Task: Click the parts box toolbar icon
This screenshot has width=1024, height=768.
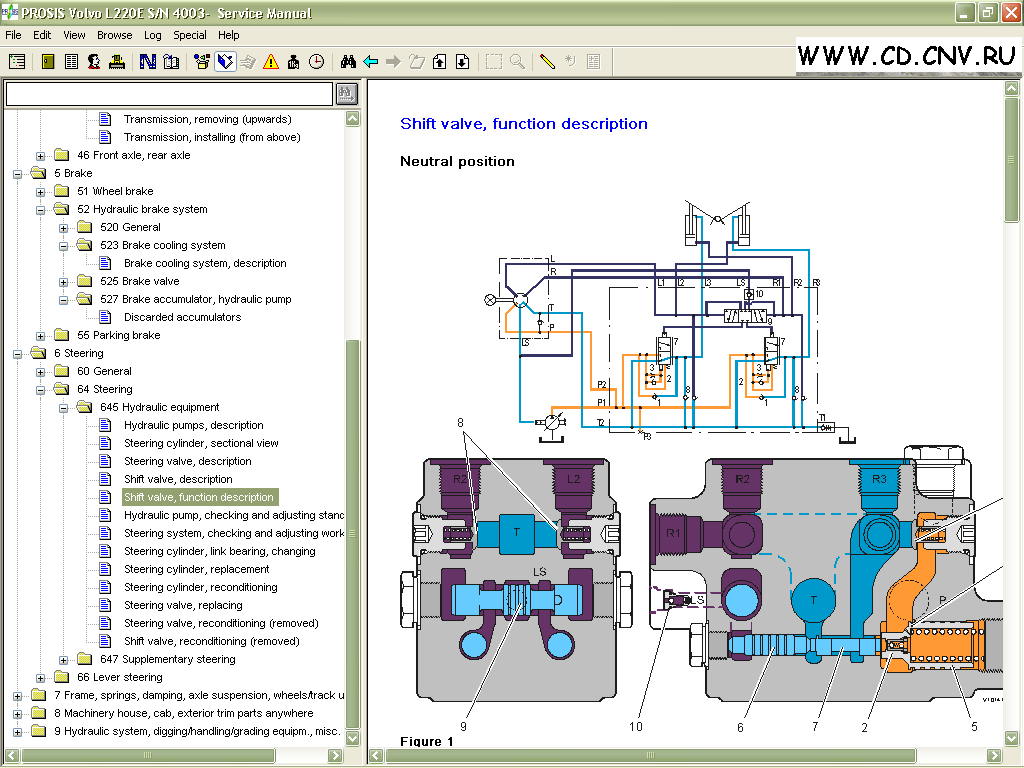Action: point(202,61)
